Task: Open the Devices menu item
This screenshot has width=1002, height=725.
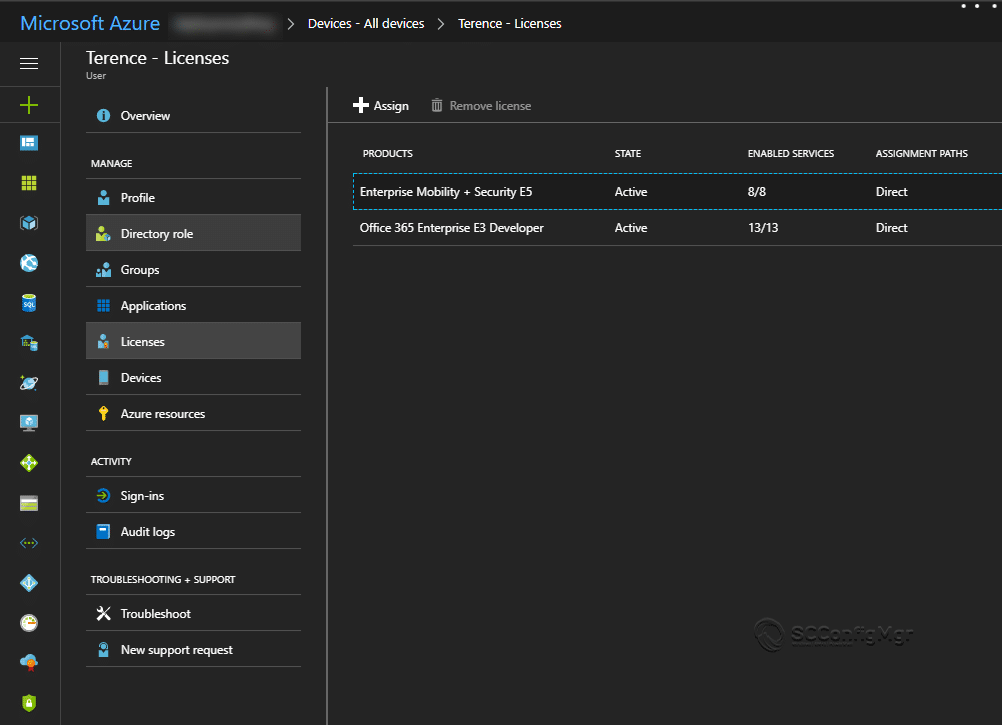Action: click(194, 378)
